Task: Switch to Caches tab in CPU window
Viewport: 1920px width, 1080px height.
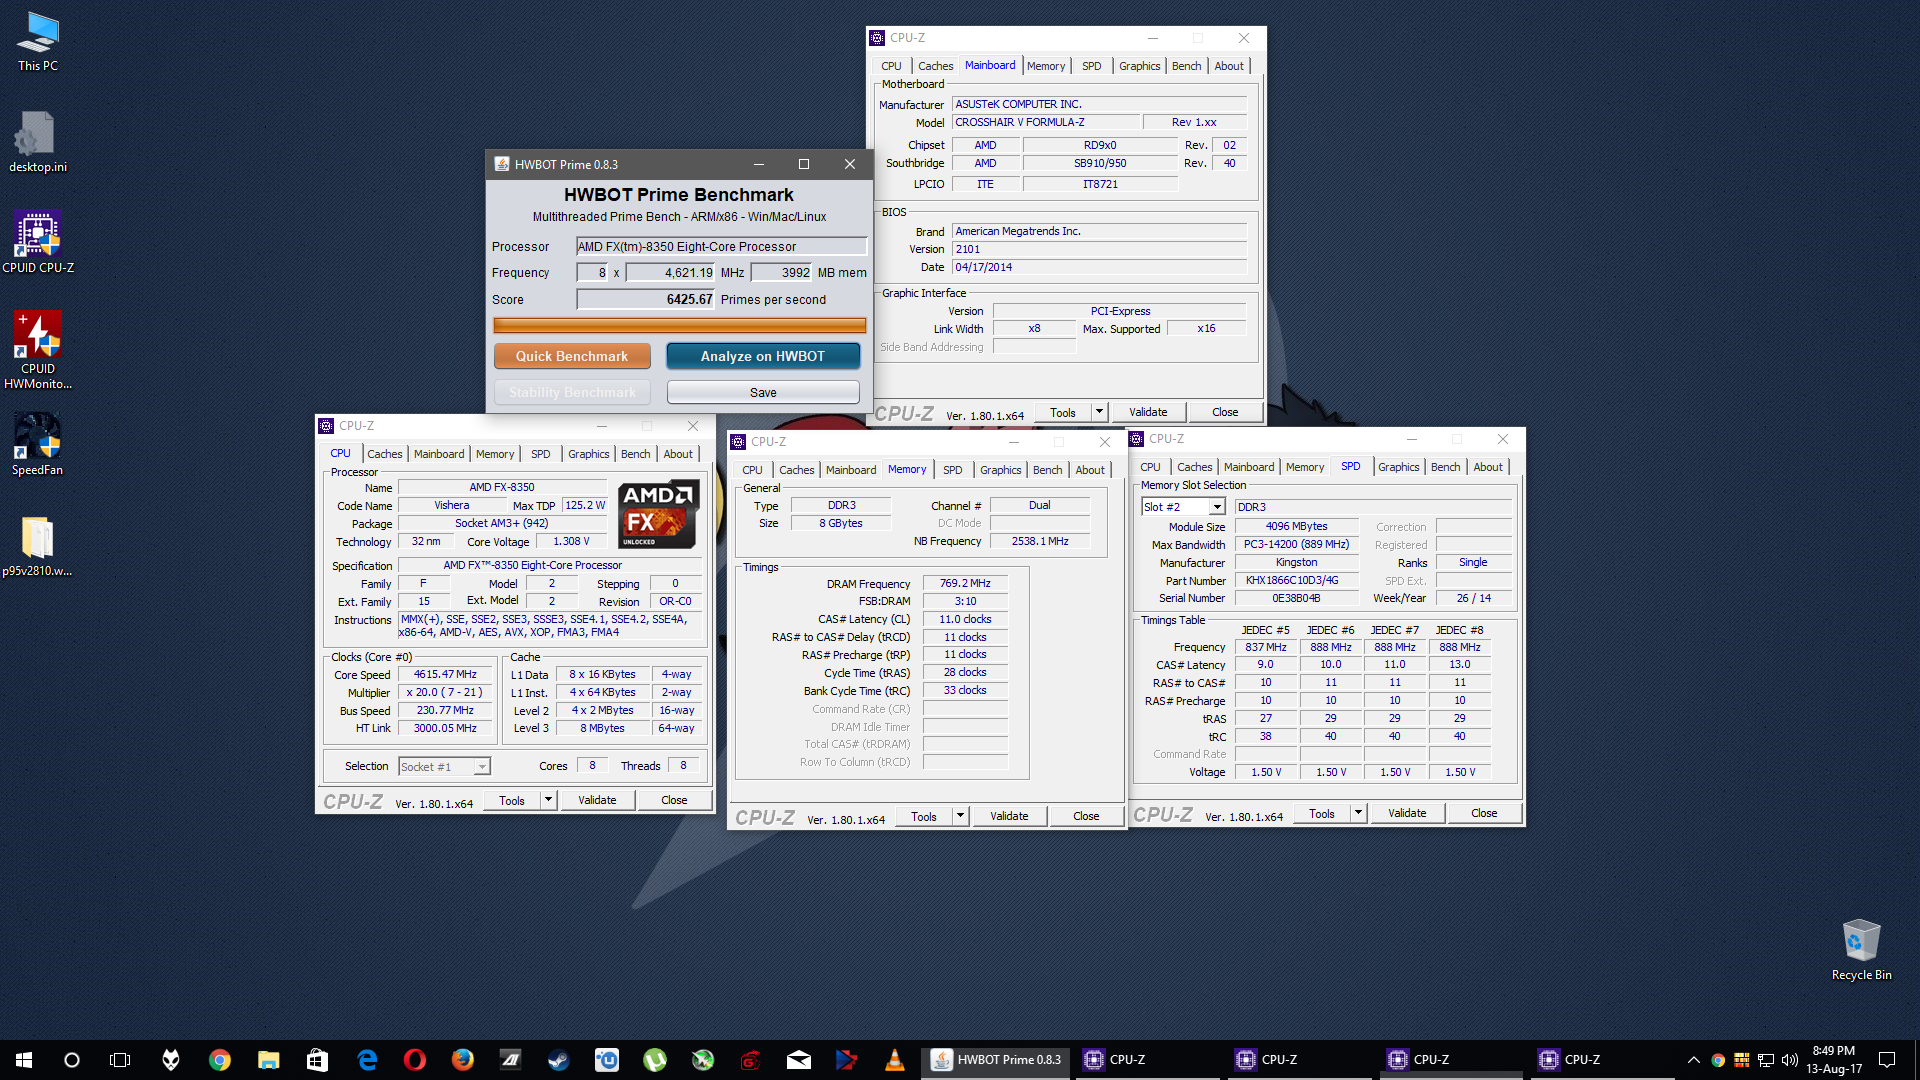Action: click(x=384, y=454)
